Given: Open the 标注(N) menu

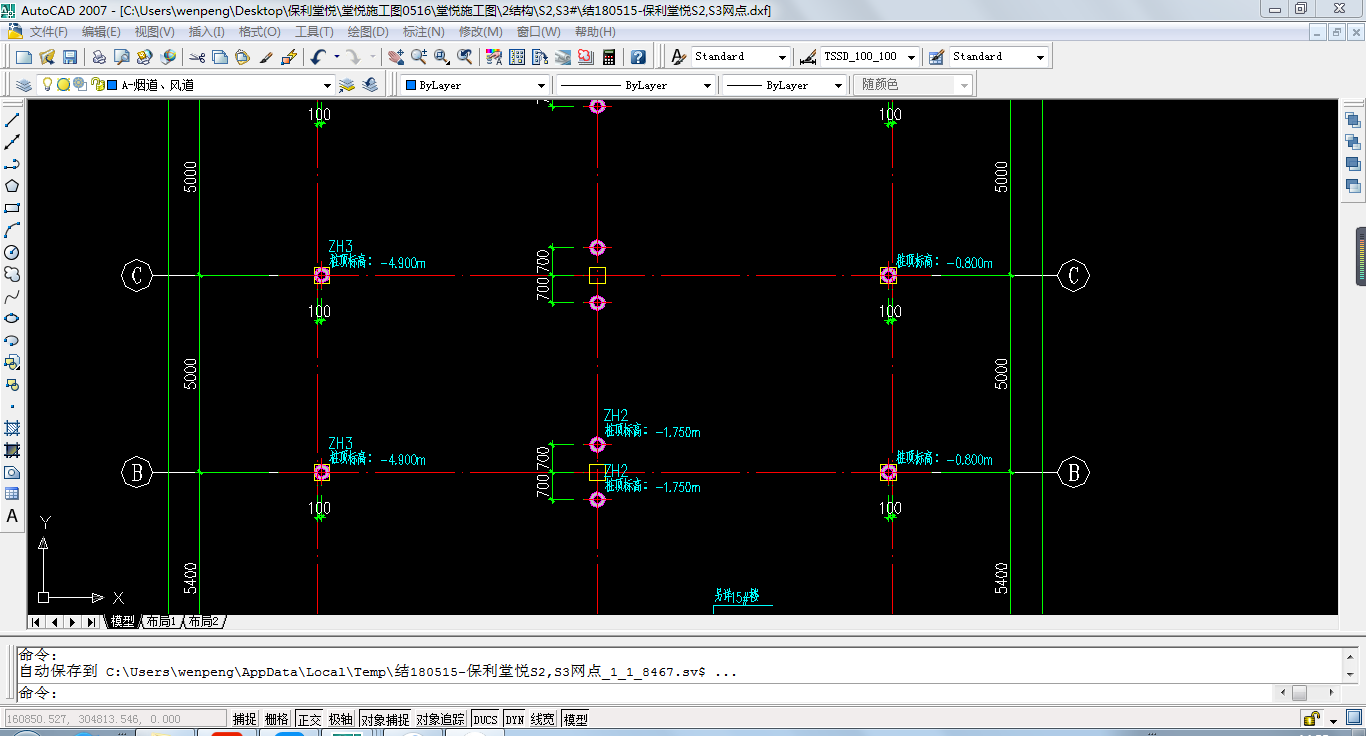Looking at the screenshot, I should click(424, 32).
